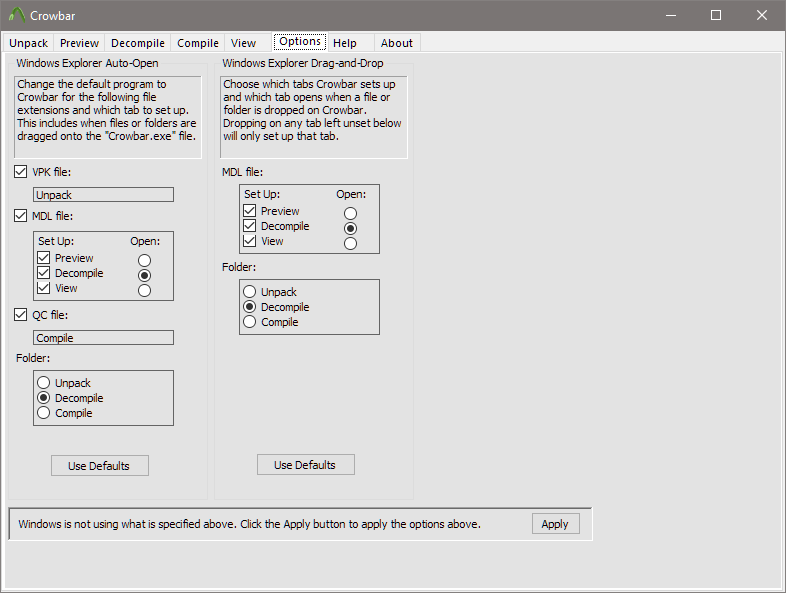786x593 pixels.
Task: Maximize the Crowbar window
Action: tap(716, 16)
